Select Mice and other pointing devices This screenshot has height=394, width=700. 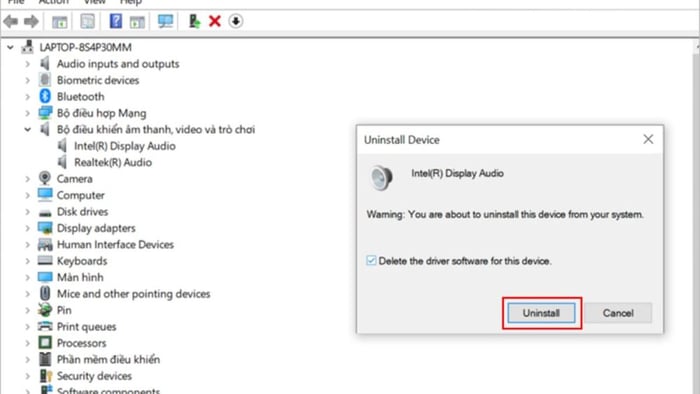coord(133,294)
